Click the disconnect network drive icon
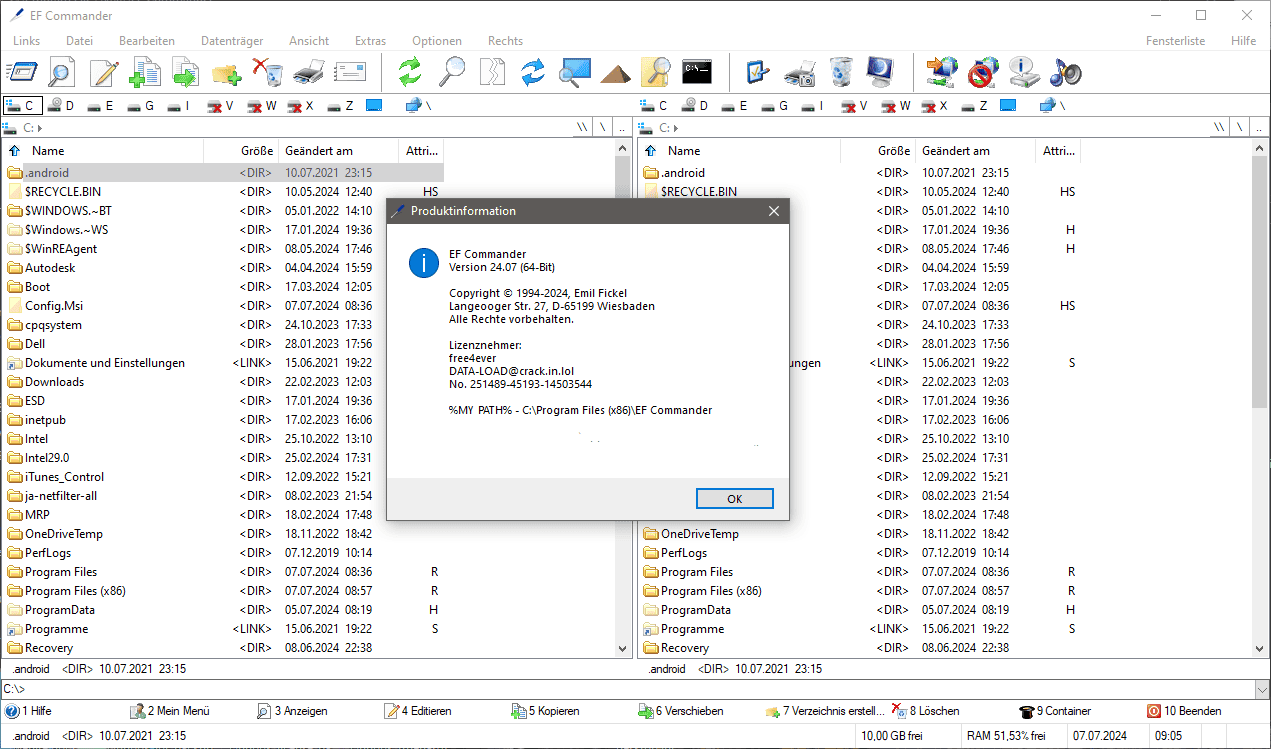The image size is (1271, 749). [983, 72]
